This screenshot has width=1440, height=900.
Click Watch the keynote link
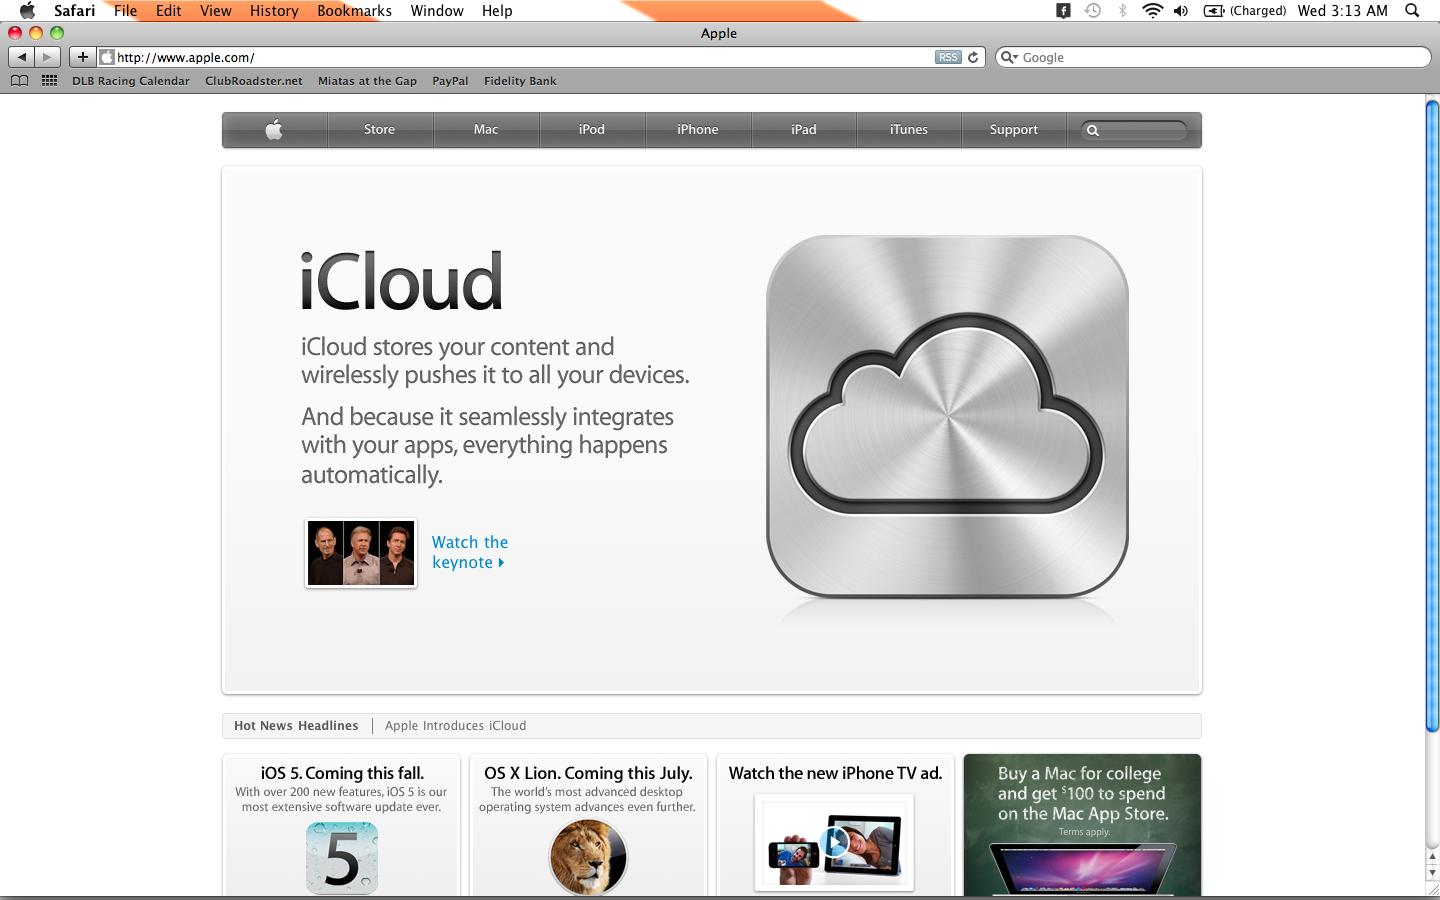coord(470,552)
